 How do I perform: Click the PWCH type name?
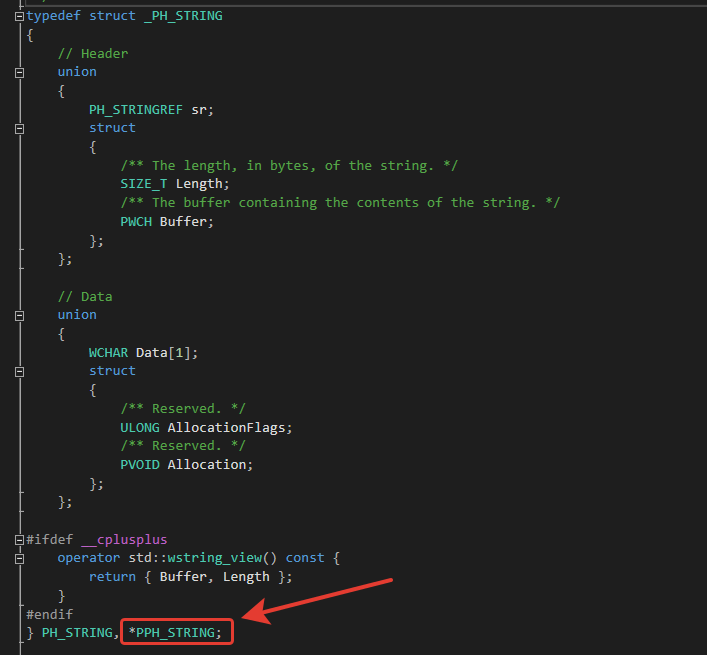tap(136, 222)
